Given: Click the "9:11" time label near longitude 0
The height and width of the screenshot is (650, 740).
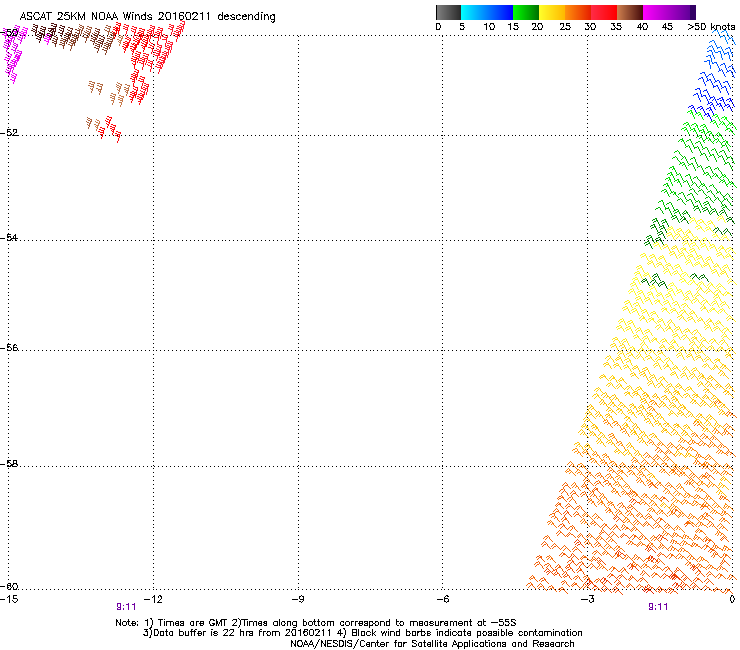Looking at the screenshot, I should [658, 607].
